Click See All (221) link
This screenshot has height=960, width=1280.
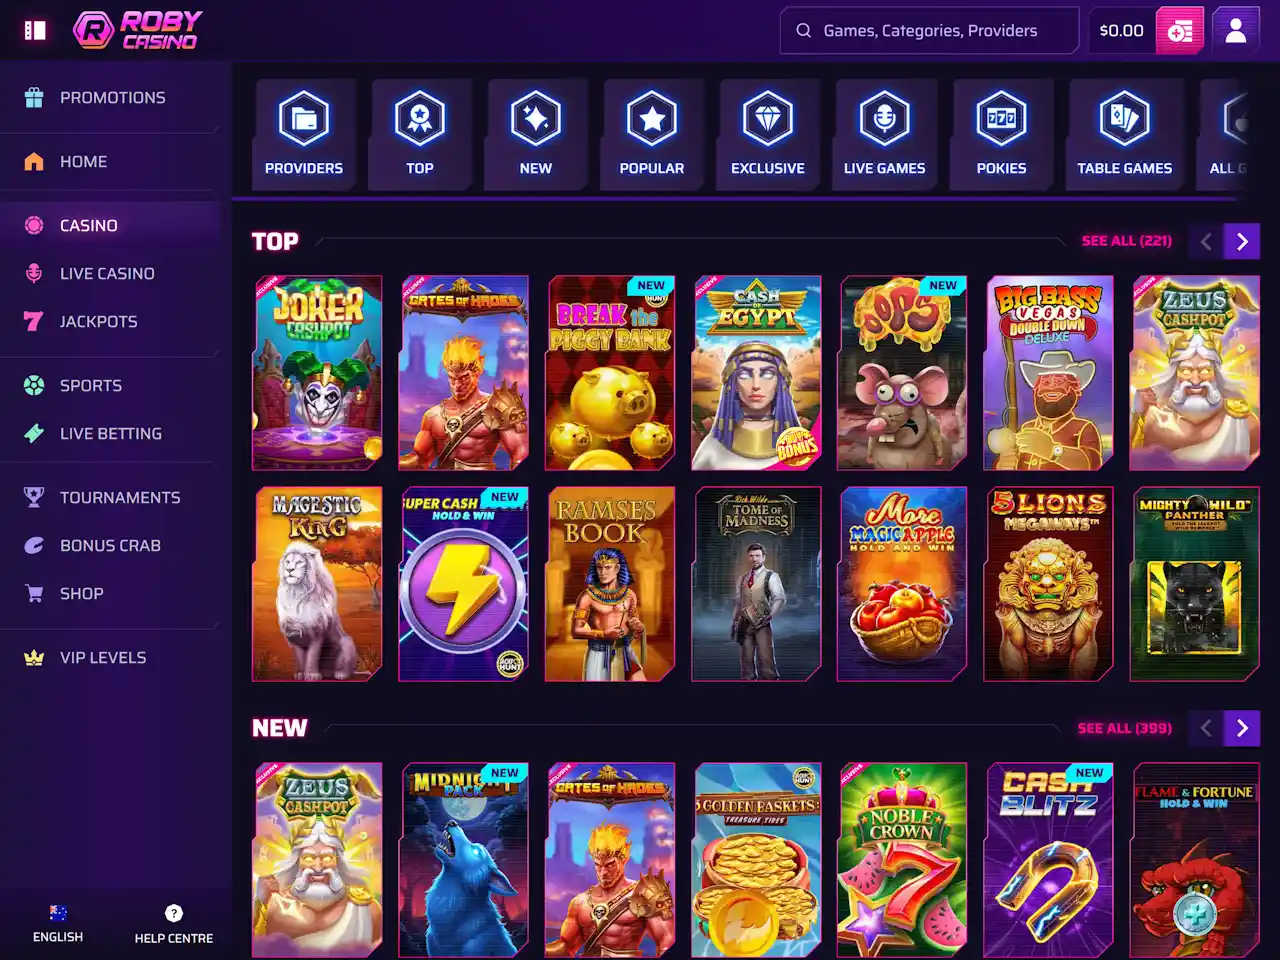coord(1126,241)
